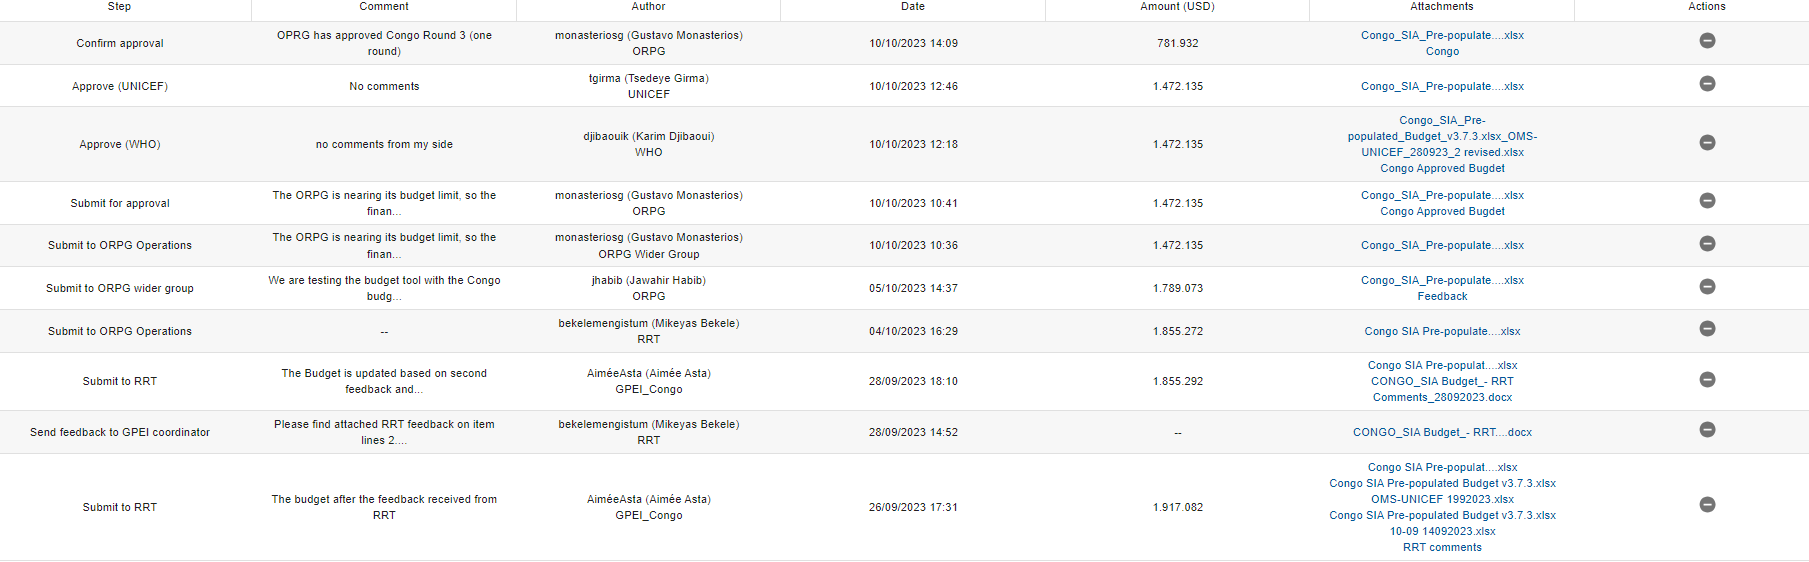Click the minus icon on the 28/09/2023 18:10 row
1809x562 pixels.
coord(1707,380)
